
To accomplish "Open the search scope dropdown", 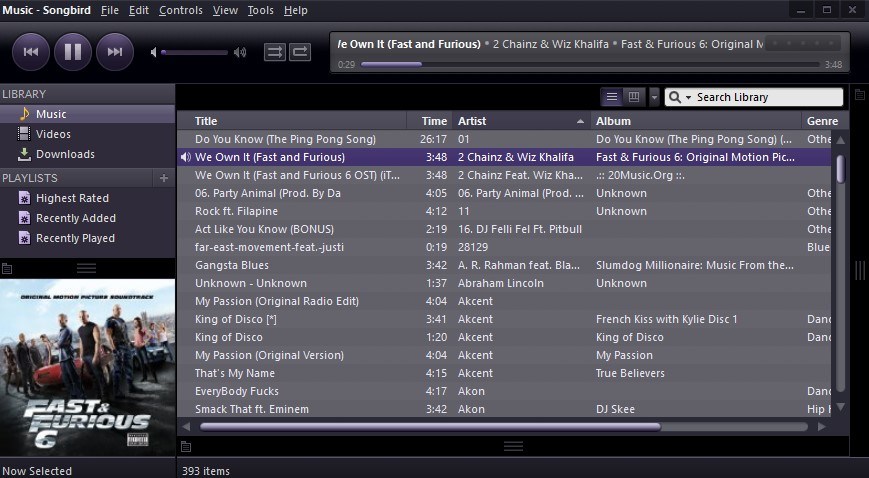I will [x=680, y=97].
